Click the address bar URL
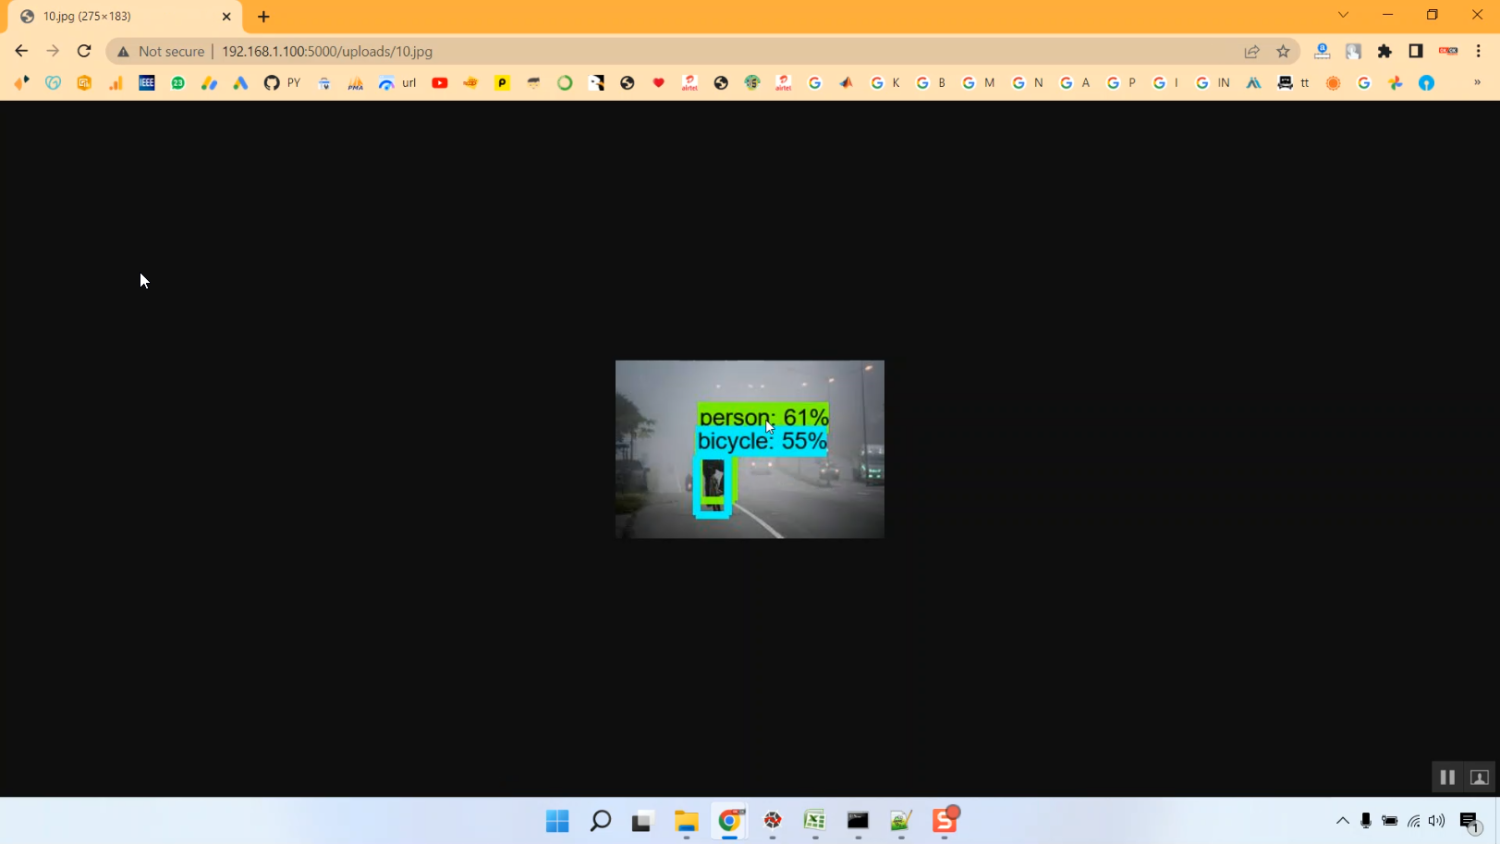 [x=327, y=51]
